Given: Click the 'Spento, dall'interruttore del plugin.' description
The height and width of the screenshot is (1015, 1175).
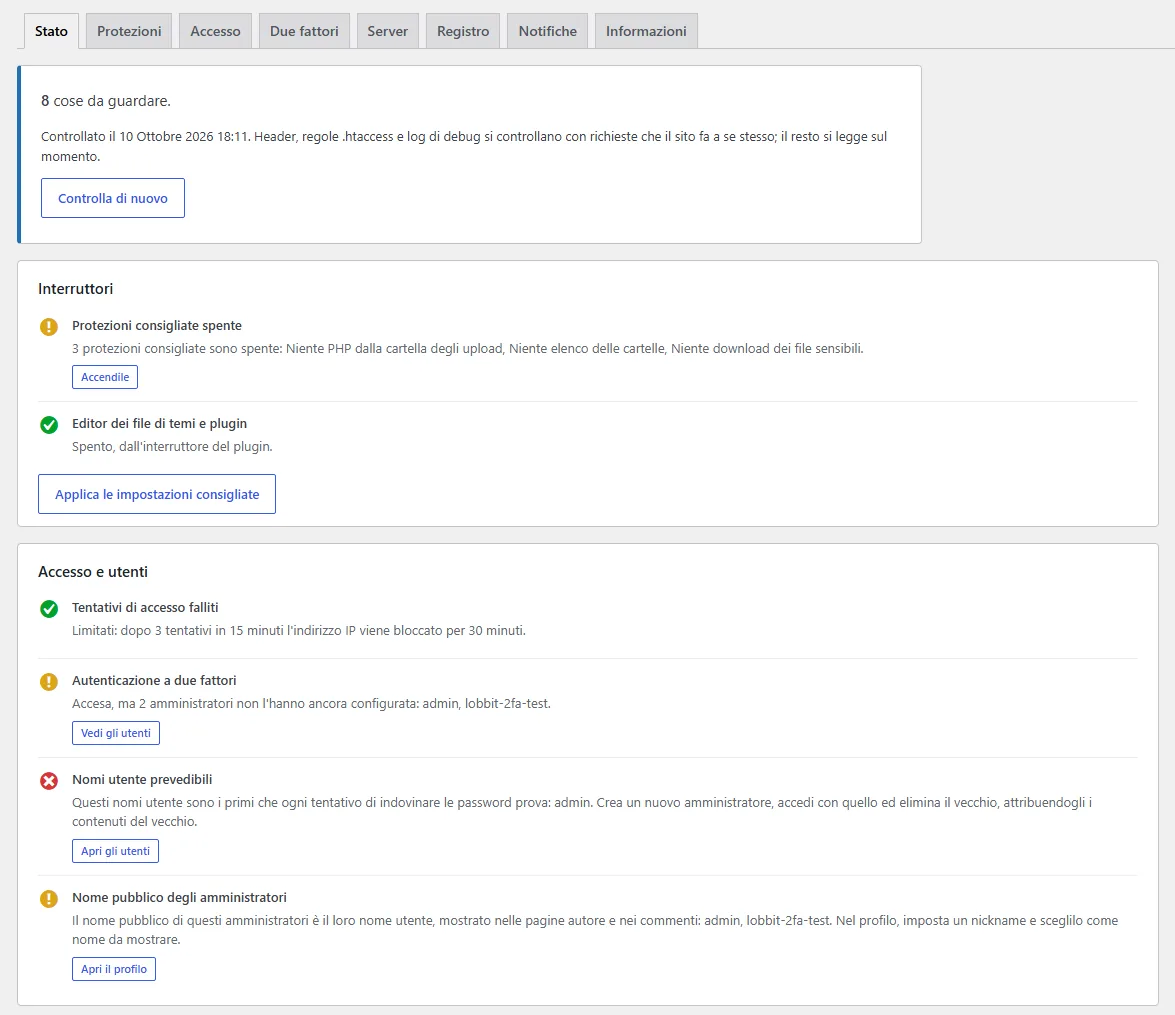Looking at the screenshot, I should pos(172,447).
